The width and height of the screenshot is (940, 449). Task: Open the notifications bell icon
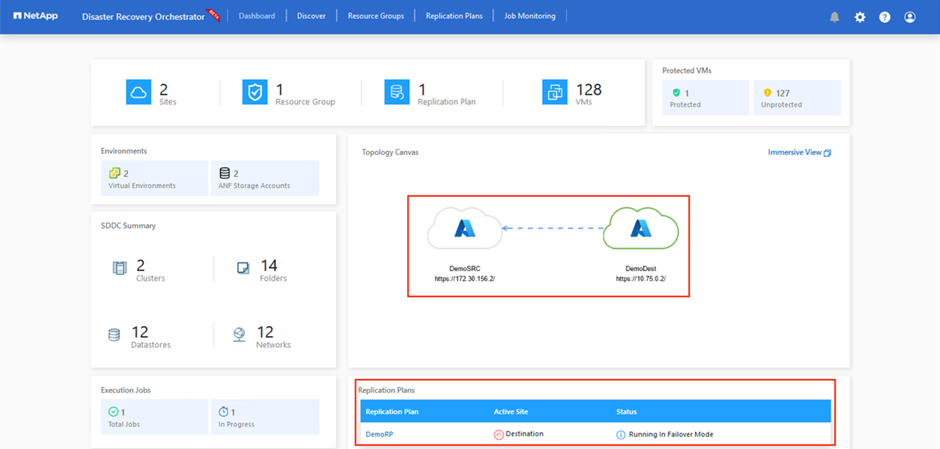tap(834, 17)
